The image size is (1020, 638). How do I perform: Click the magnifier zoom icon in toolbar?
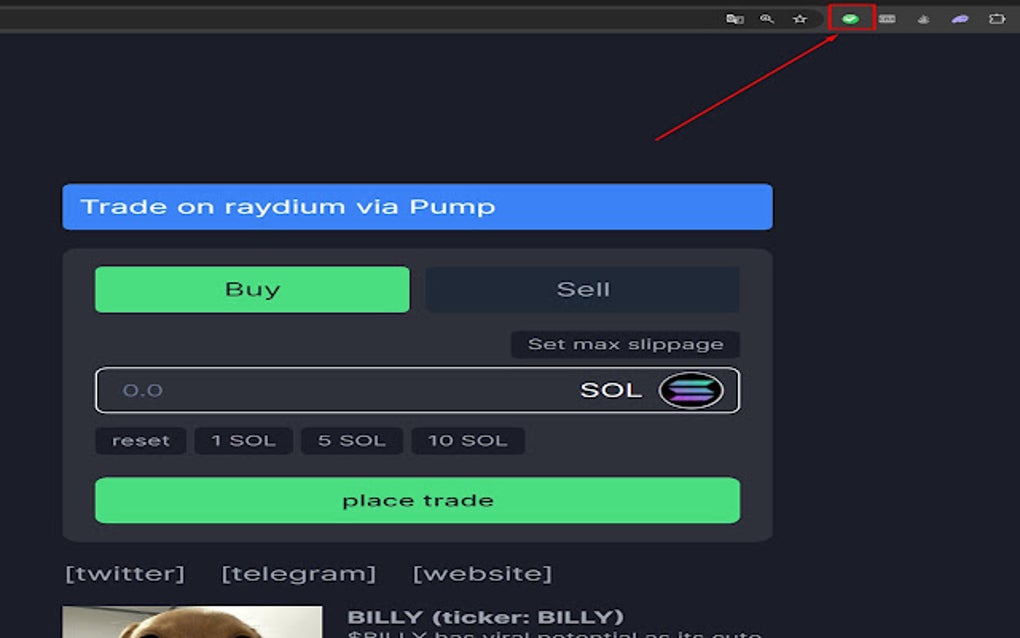coord(769,18)
